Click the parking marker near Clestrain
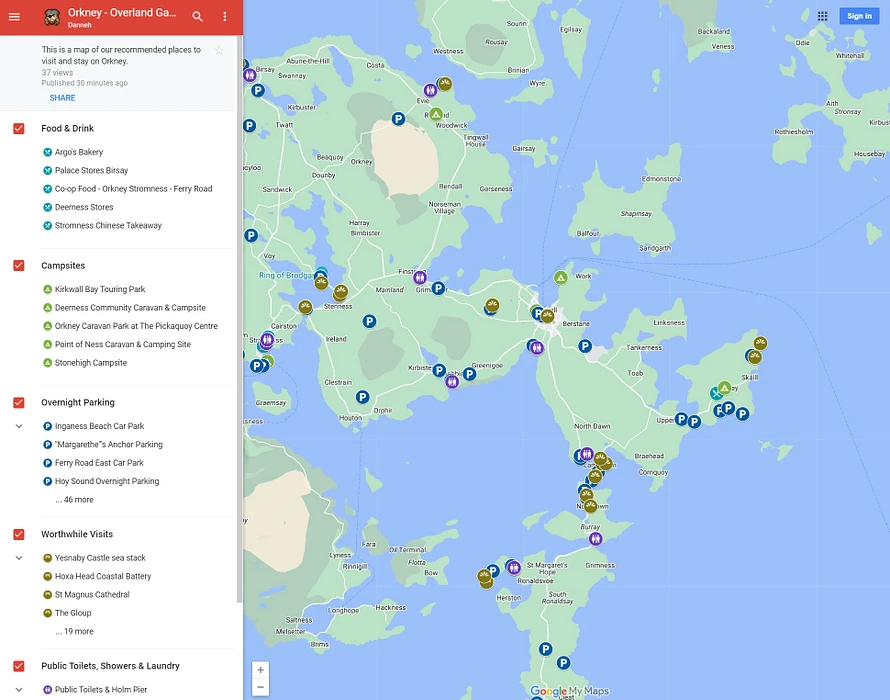The image size is (890, 700). point(363,397)
